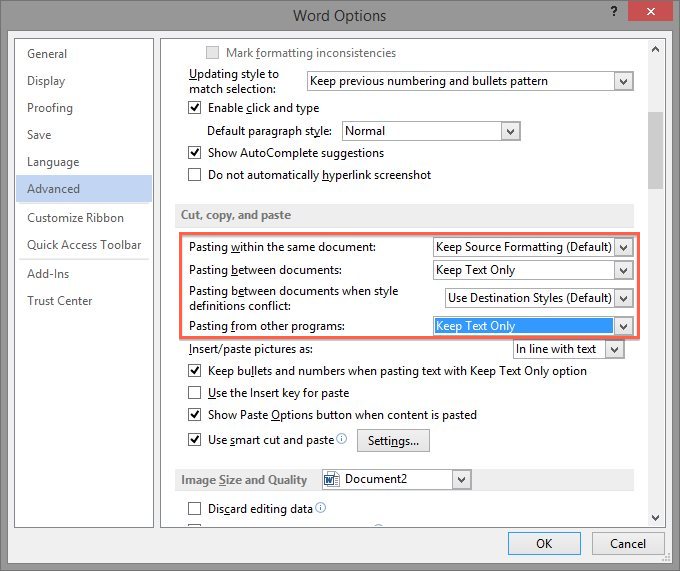This screenshot has width=680, height=571.
Task: Click Image Size and Quality heading
Action: pyautogui.click(x=244, y=480)
